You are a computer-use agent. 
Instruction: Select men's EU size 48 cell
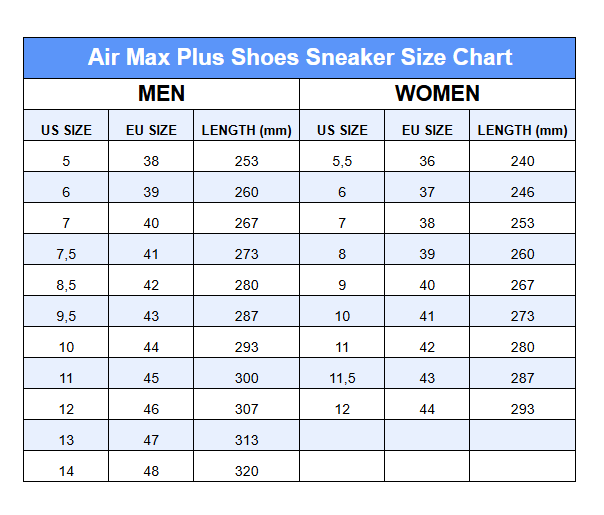151,471
